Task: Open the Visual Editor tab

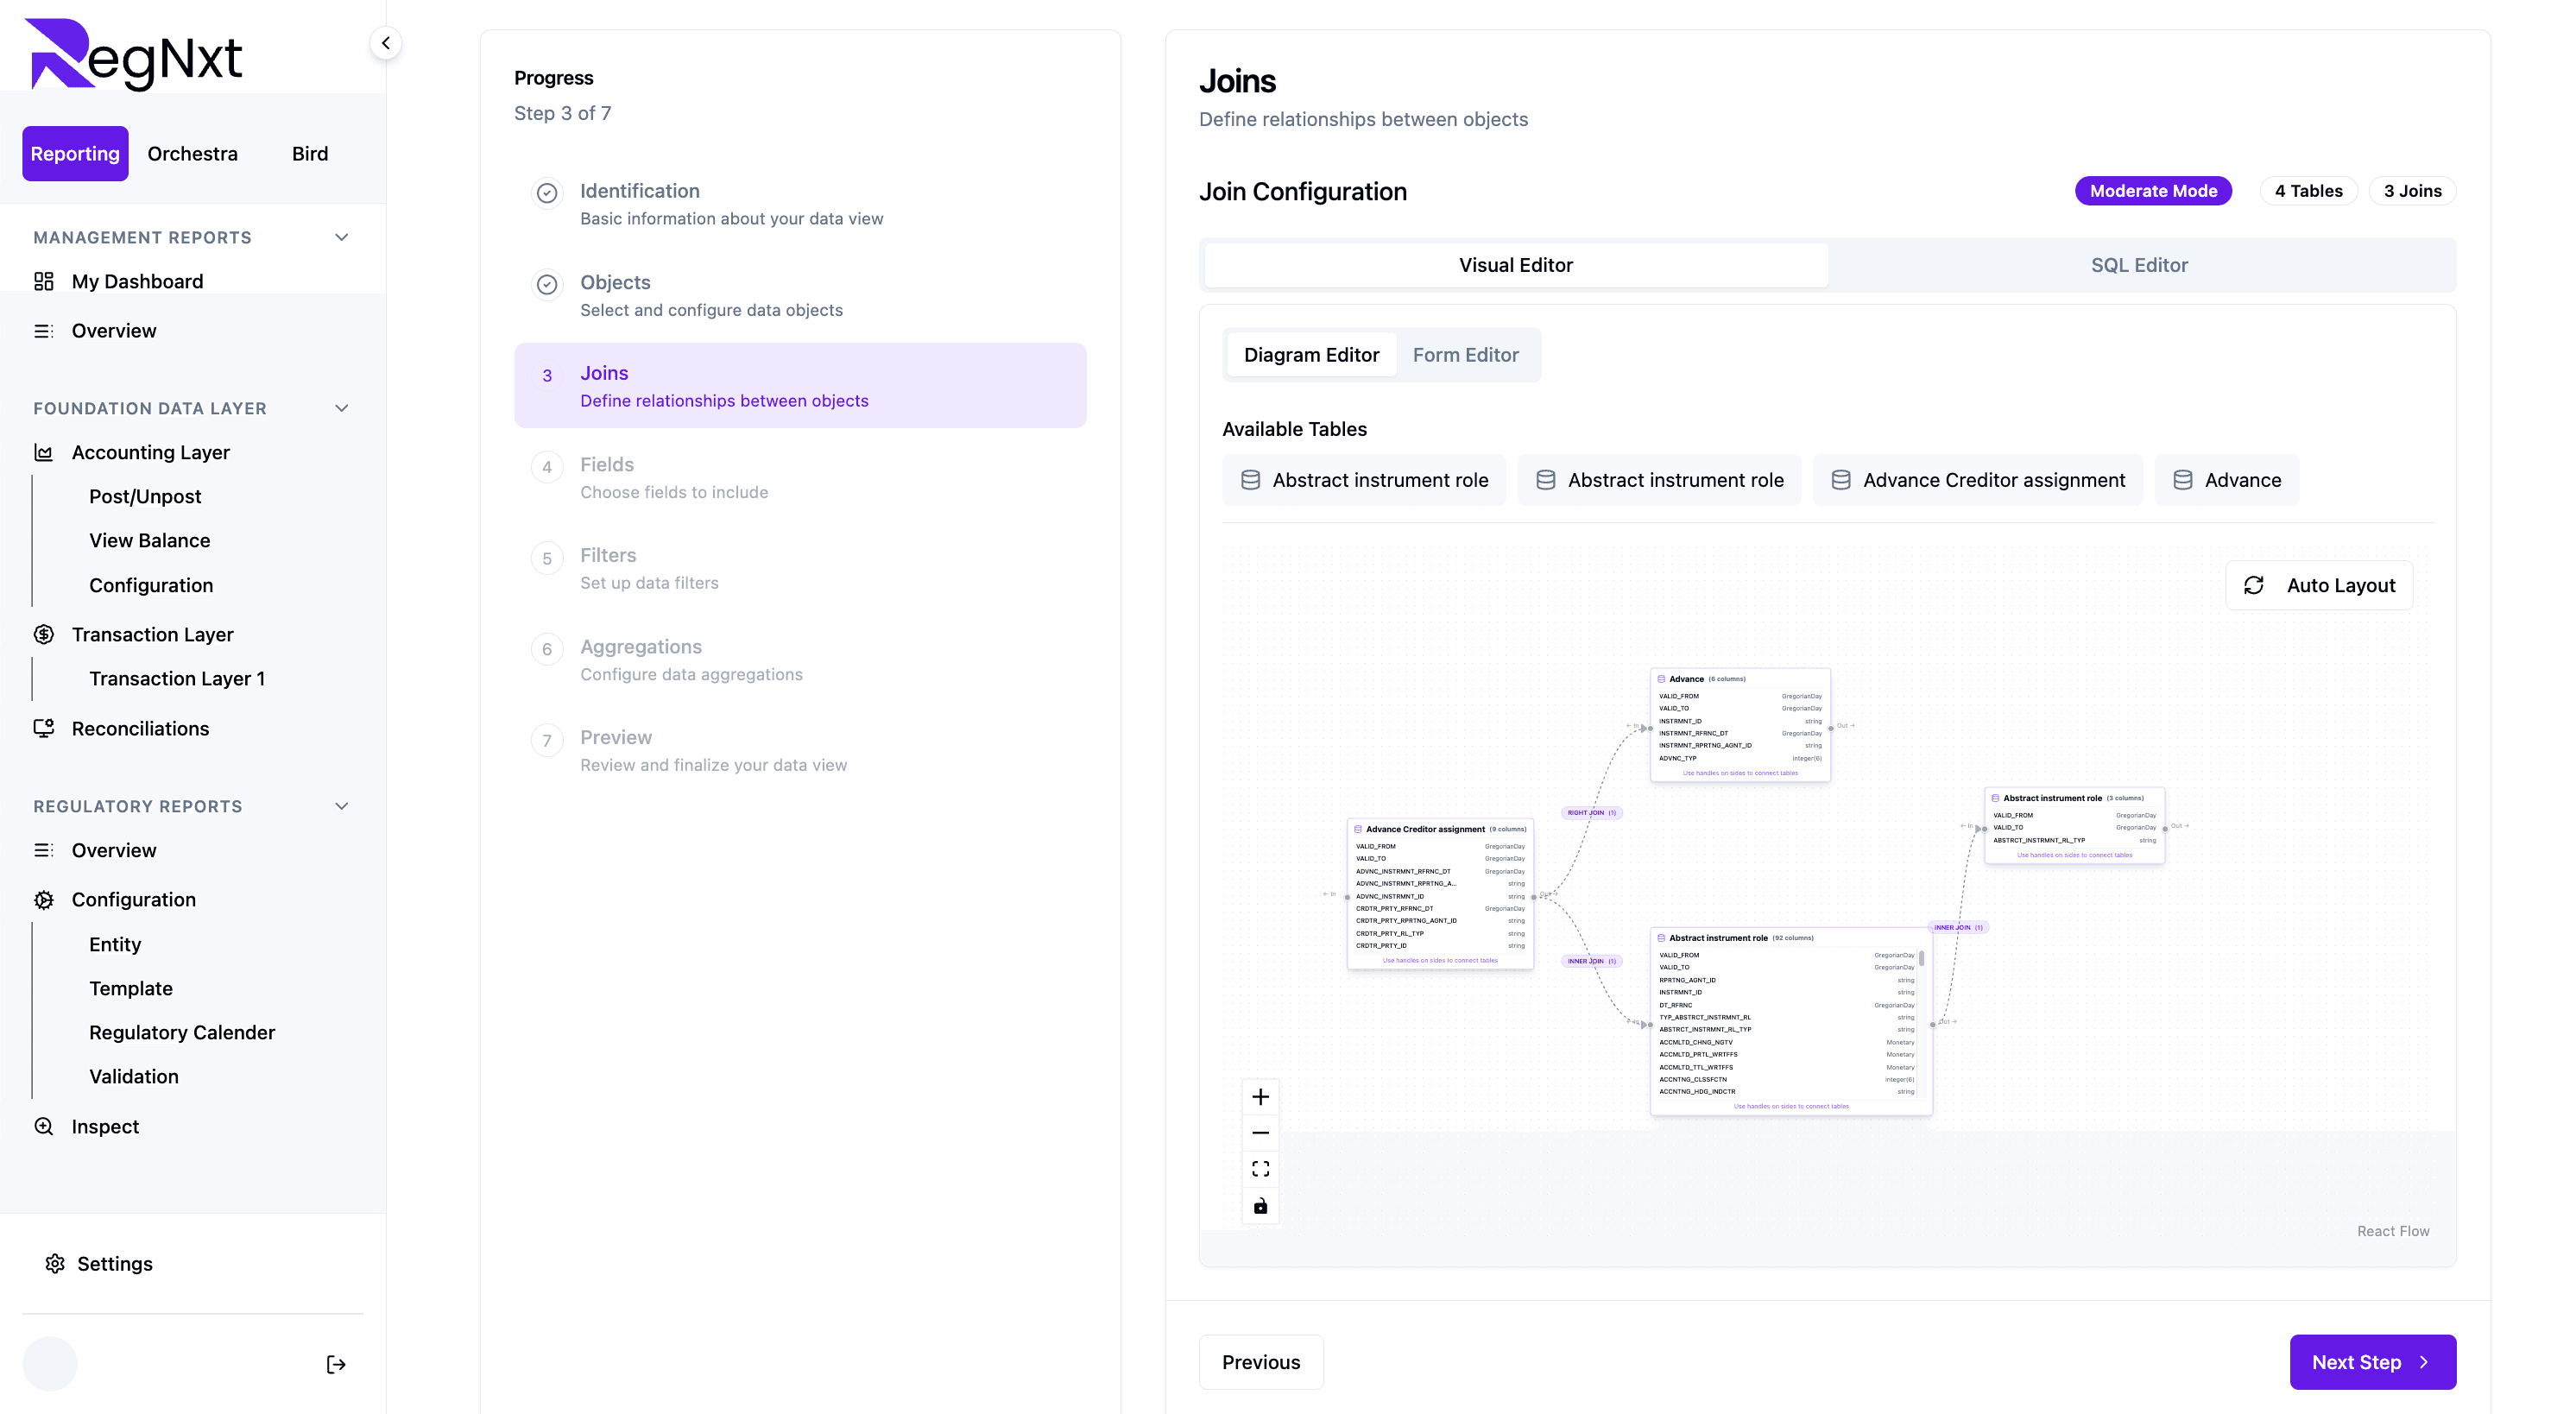Action: [1515, 265]
